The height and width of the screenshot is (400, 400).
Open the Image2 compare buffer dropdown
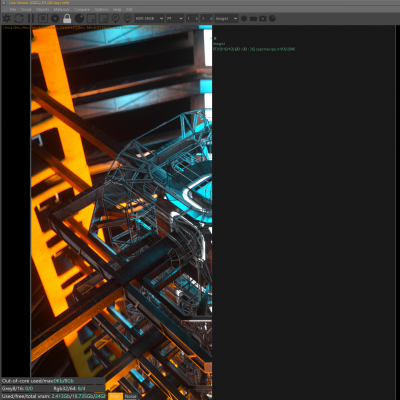[x=226, y=18]
